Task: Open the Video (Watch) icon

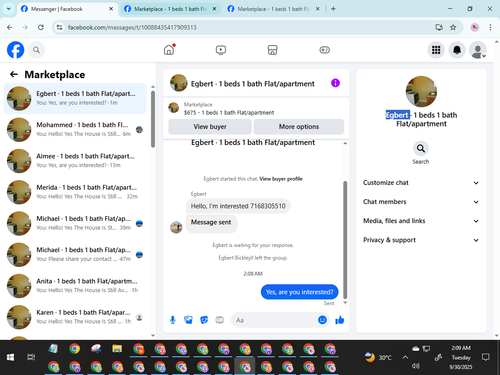Action: pos(221,50)
